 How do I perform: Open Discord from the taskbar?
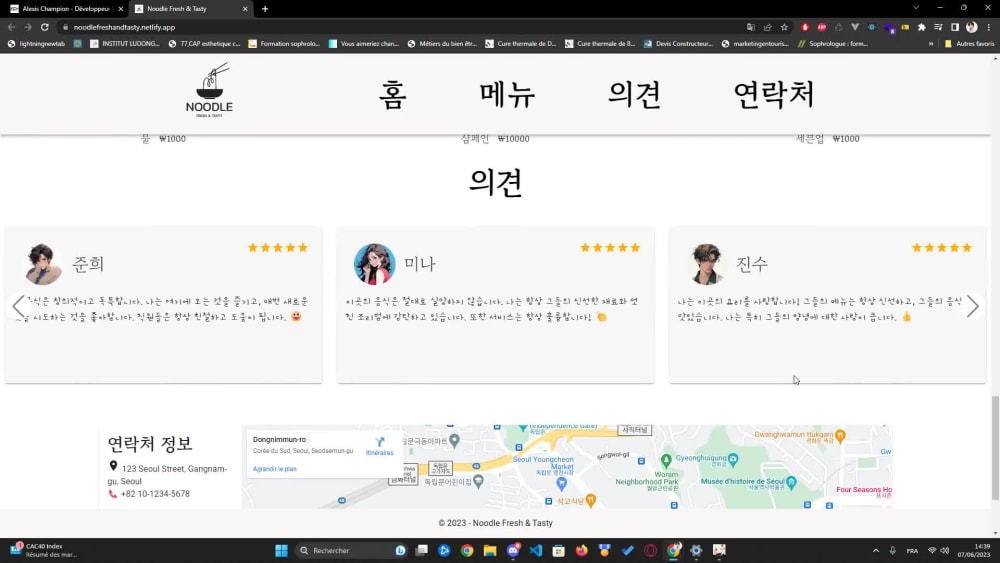(x=513, y=551)
